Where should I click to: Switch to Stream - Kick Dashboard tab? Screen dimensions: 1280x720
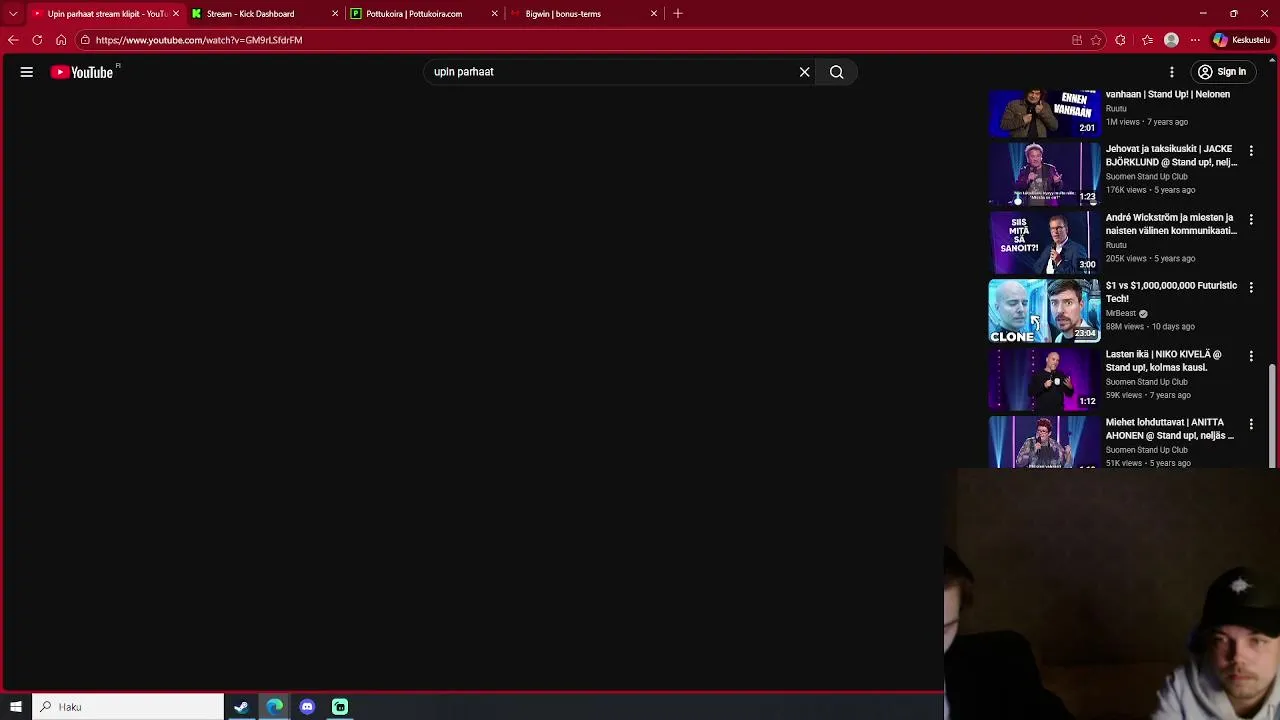click(x=265, y=14)
